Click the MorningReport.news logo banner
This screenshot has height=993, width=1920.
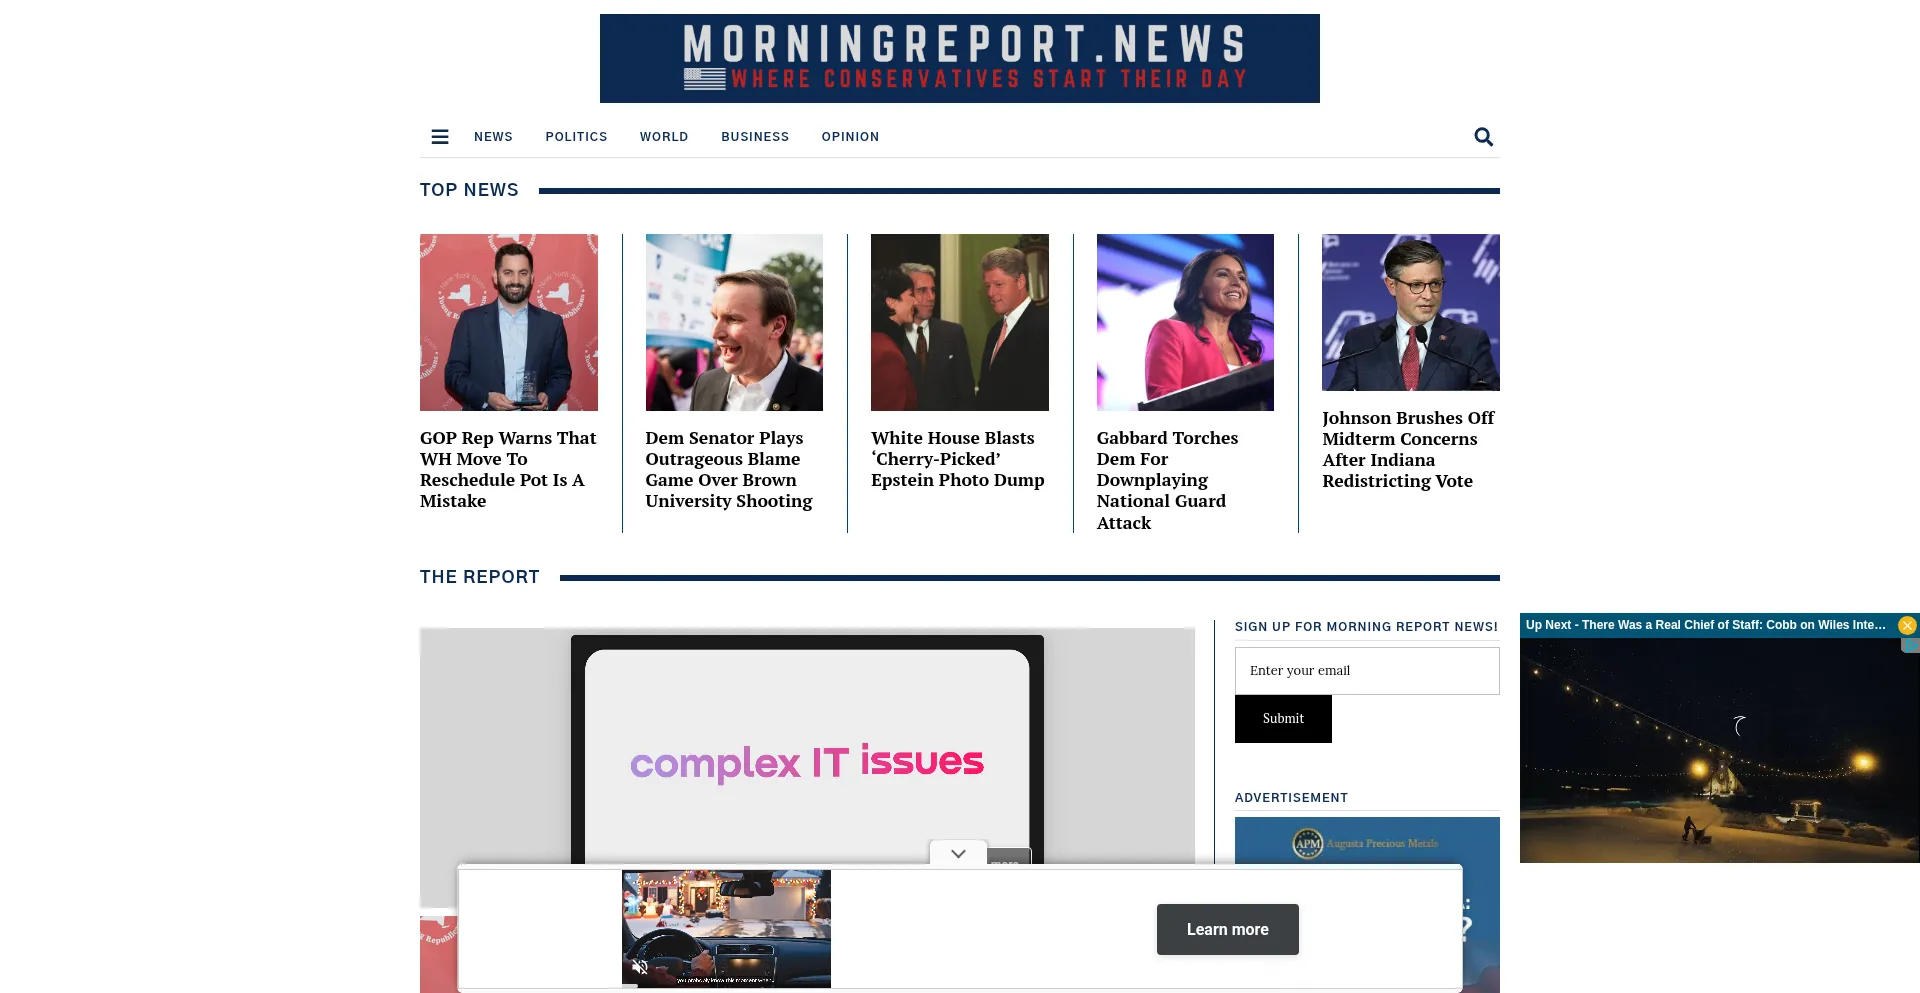pos(959,58)
